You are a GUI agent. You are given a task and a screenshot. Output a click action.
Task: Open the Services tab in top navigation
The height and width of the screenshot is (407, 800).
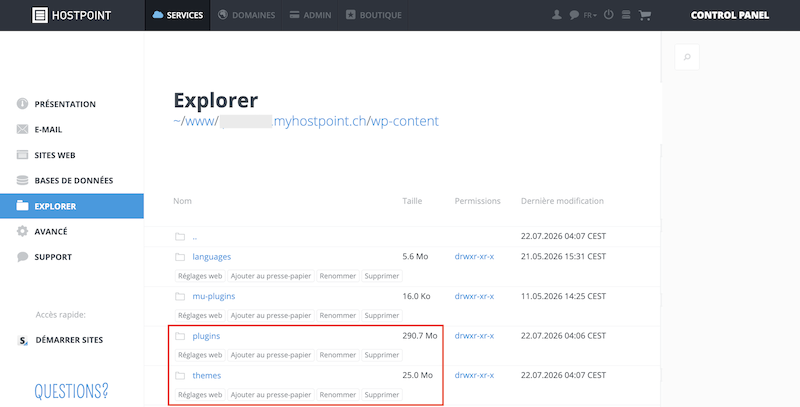[x=178, y=15]
